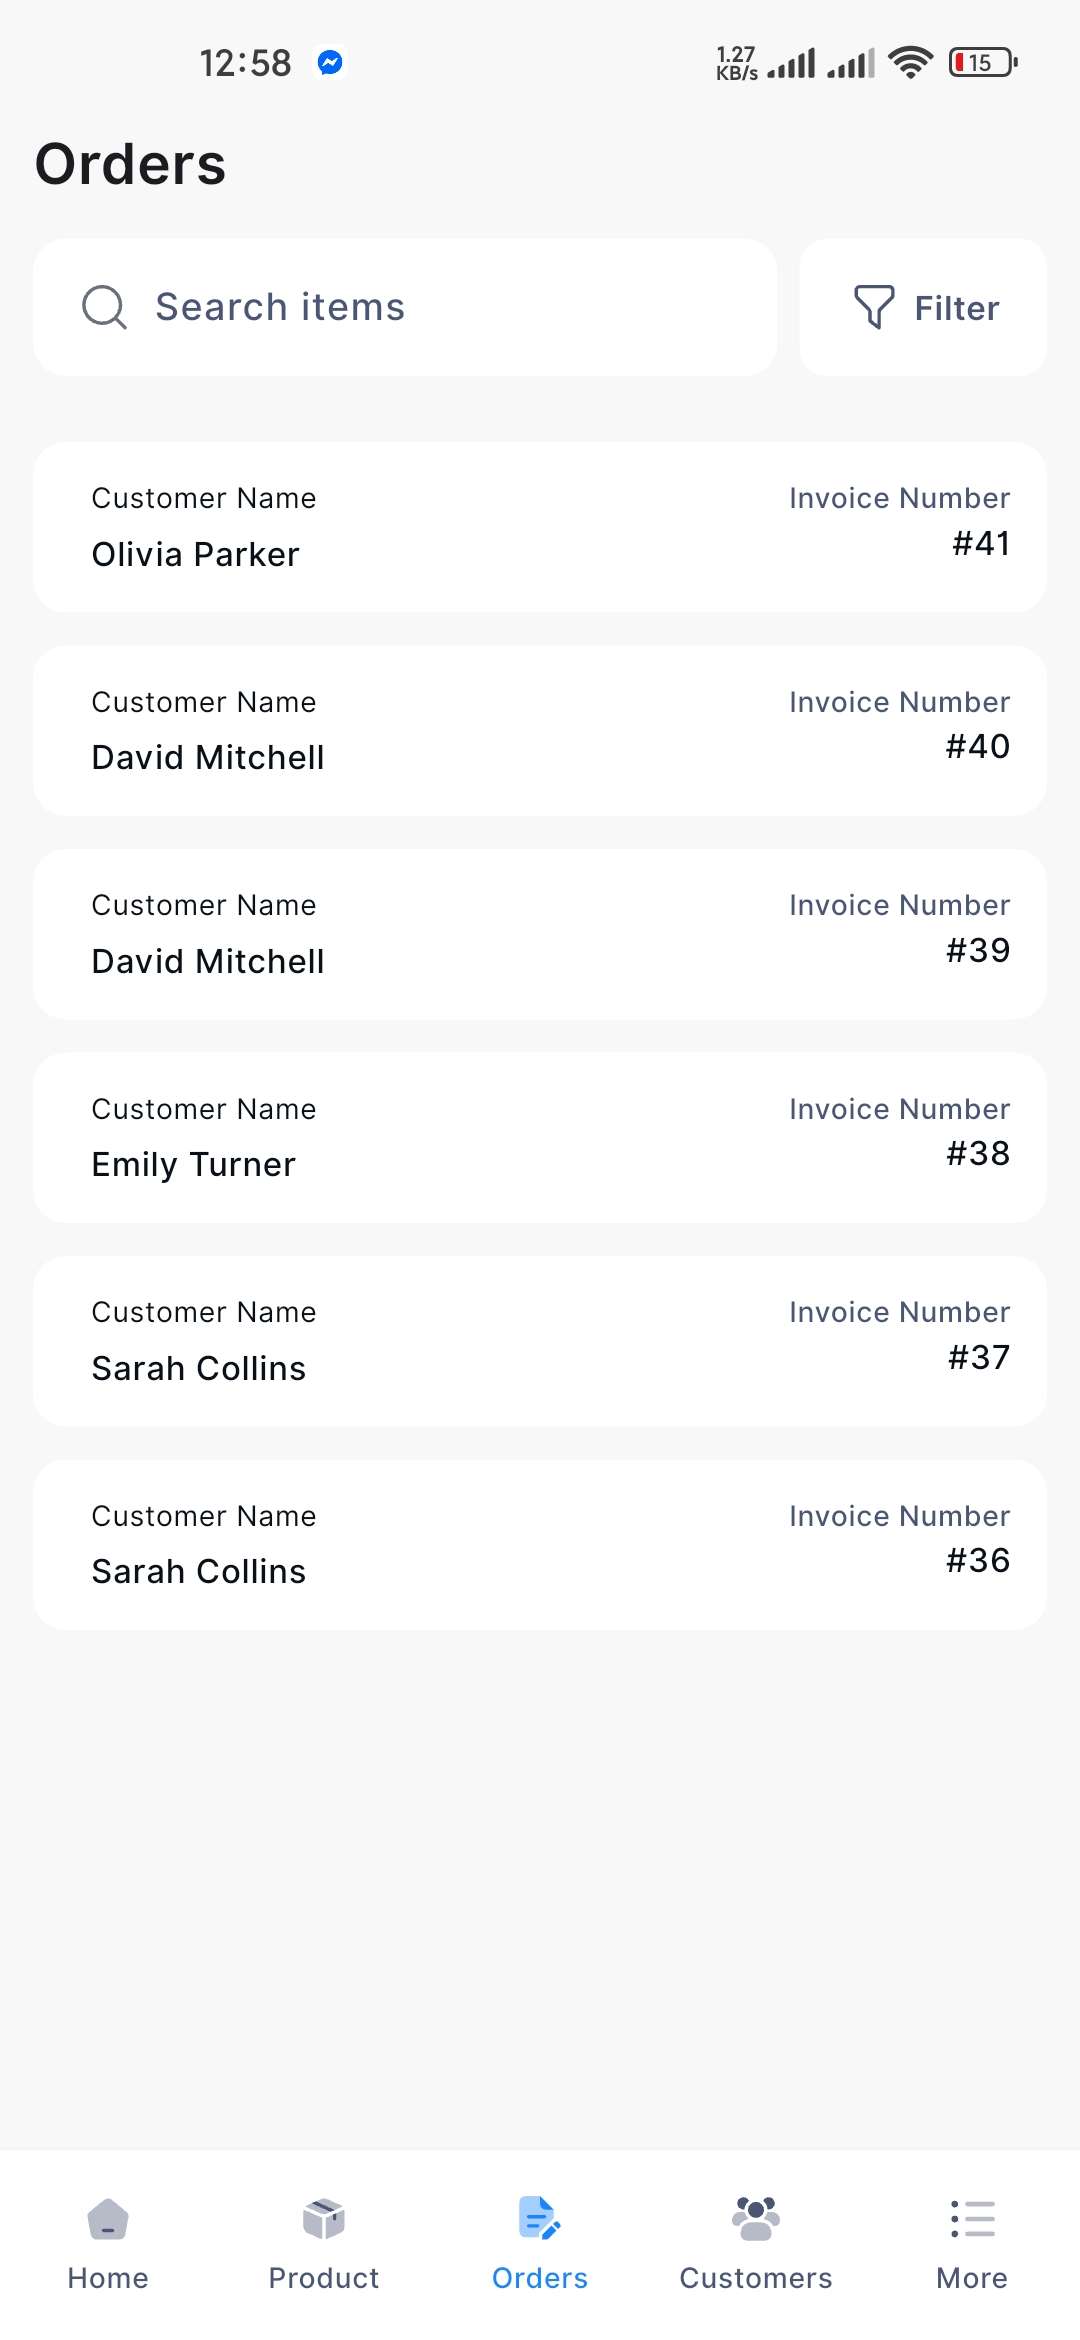Select David Mitchell invoice #39 card
Image resolution: width=1080 pixels, height=2340 pixels.
[540, 934]
